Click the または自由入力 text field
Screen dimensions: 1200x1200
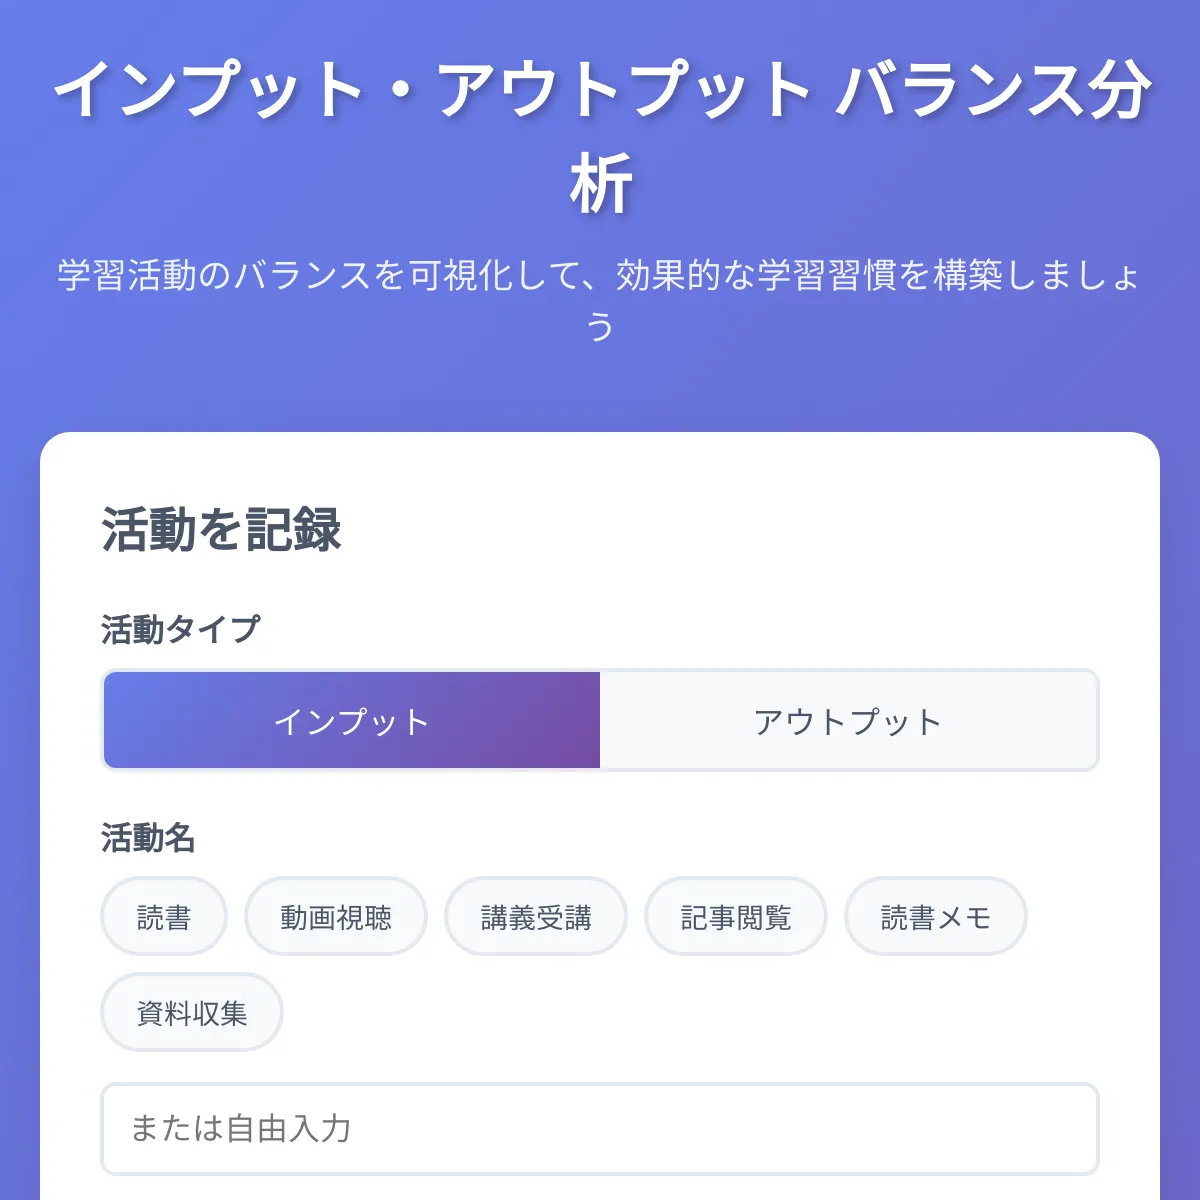[x=600, y=1128]
